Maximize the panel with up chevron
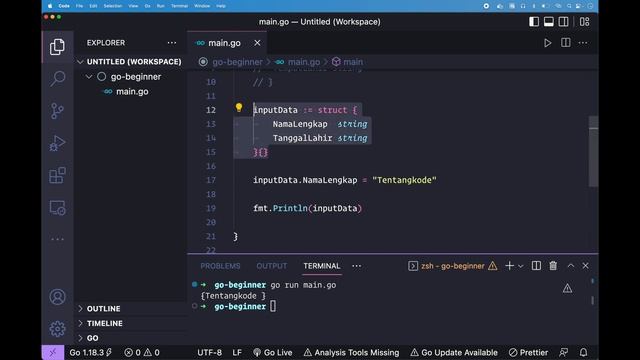The height and width of the screenshot is (360, 640). pos(571,266)
